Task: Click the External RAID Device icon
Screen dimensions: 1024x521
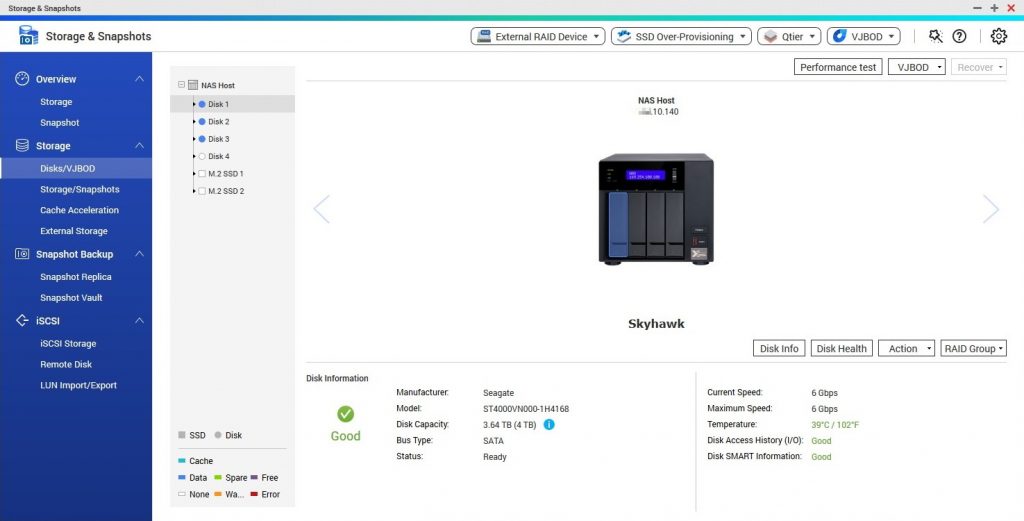Action: point(484,36)
